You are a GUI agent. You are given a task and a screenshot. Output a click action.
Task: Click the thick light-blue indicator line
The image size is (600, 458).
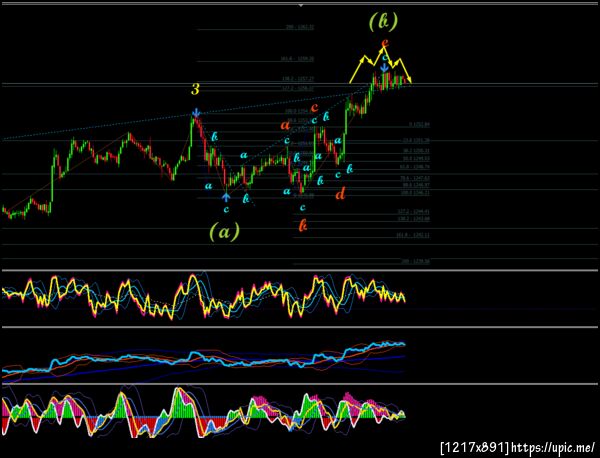203,356
